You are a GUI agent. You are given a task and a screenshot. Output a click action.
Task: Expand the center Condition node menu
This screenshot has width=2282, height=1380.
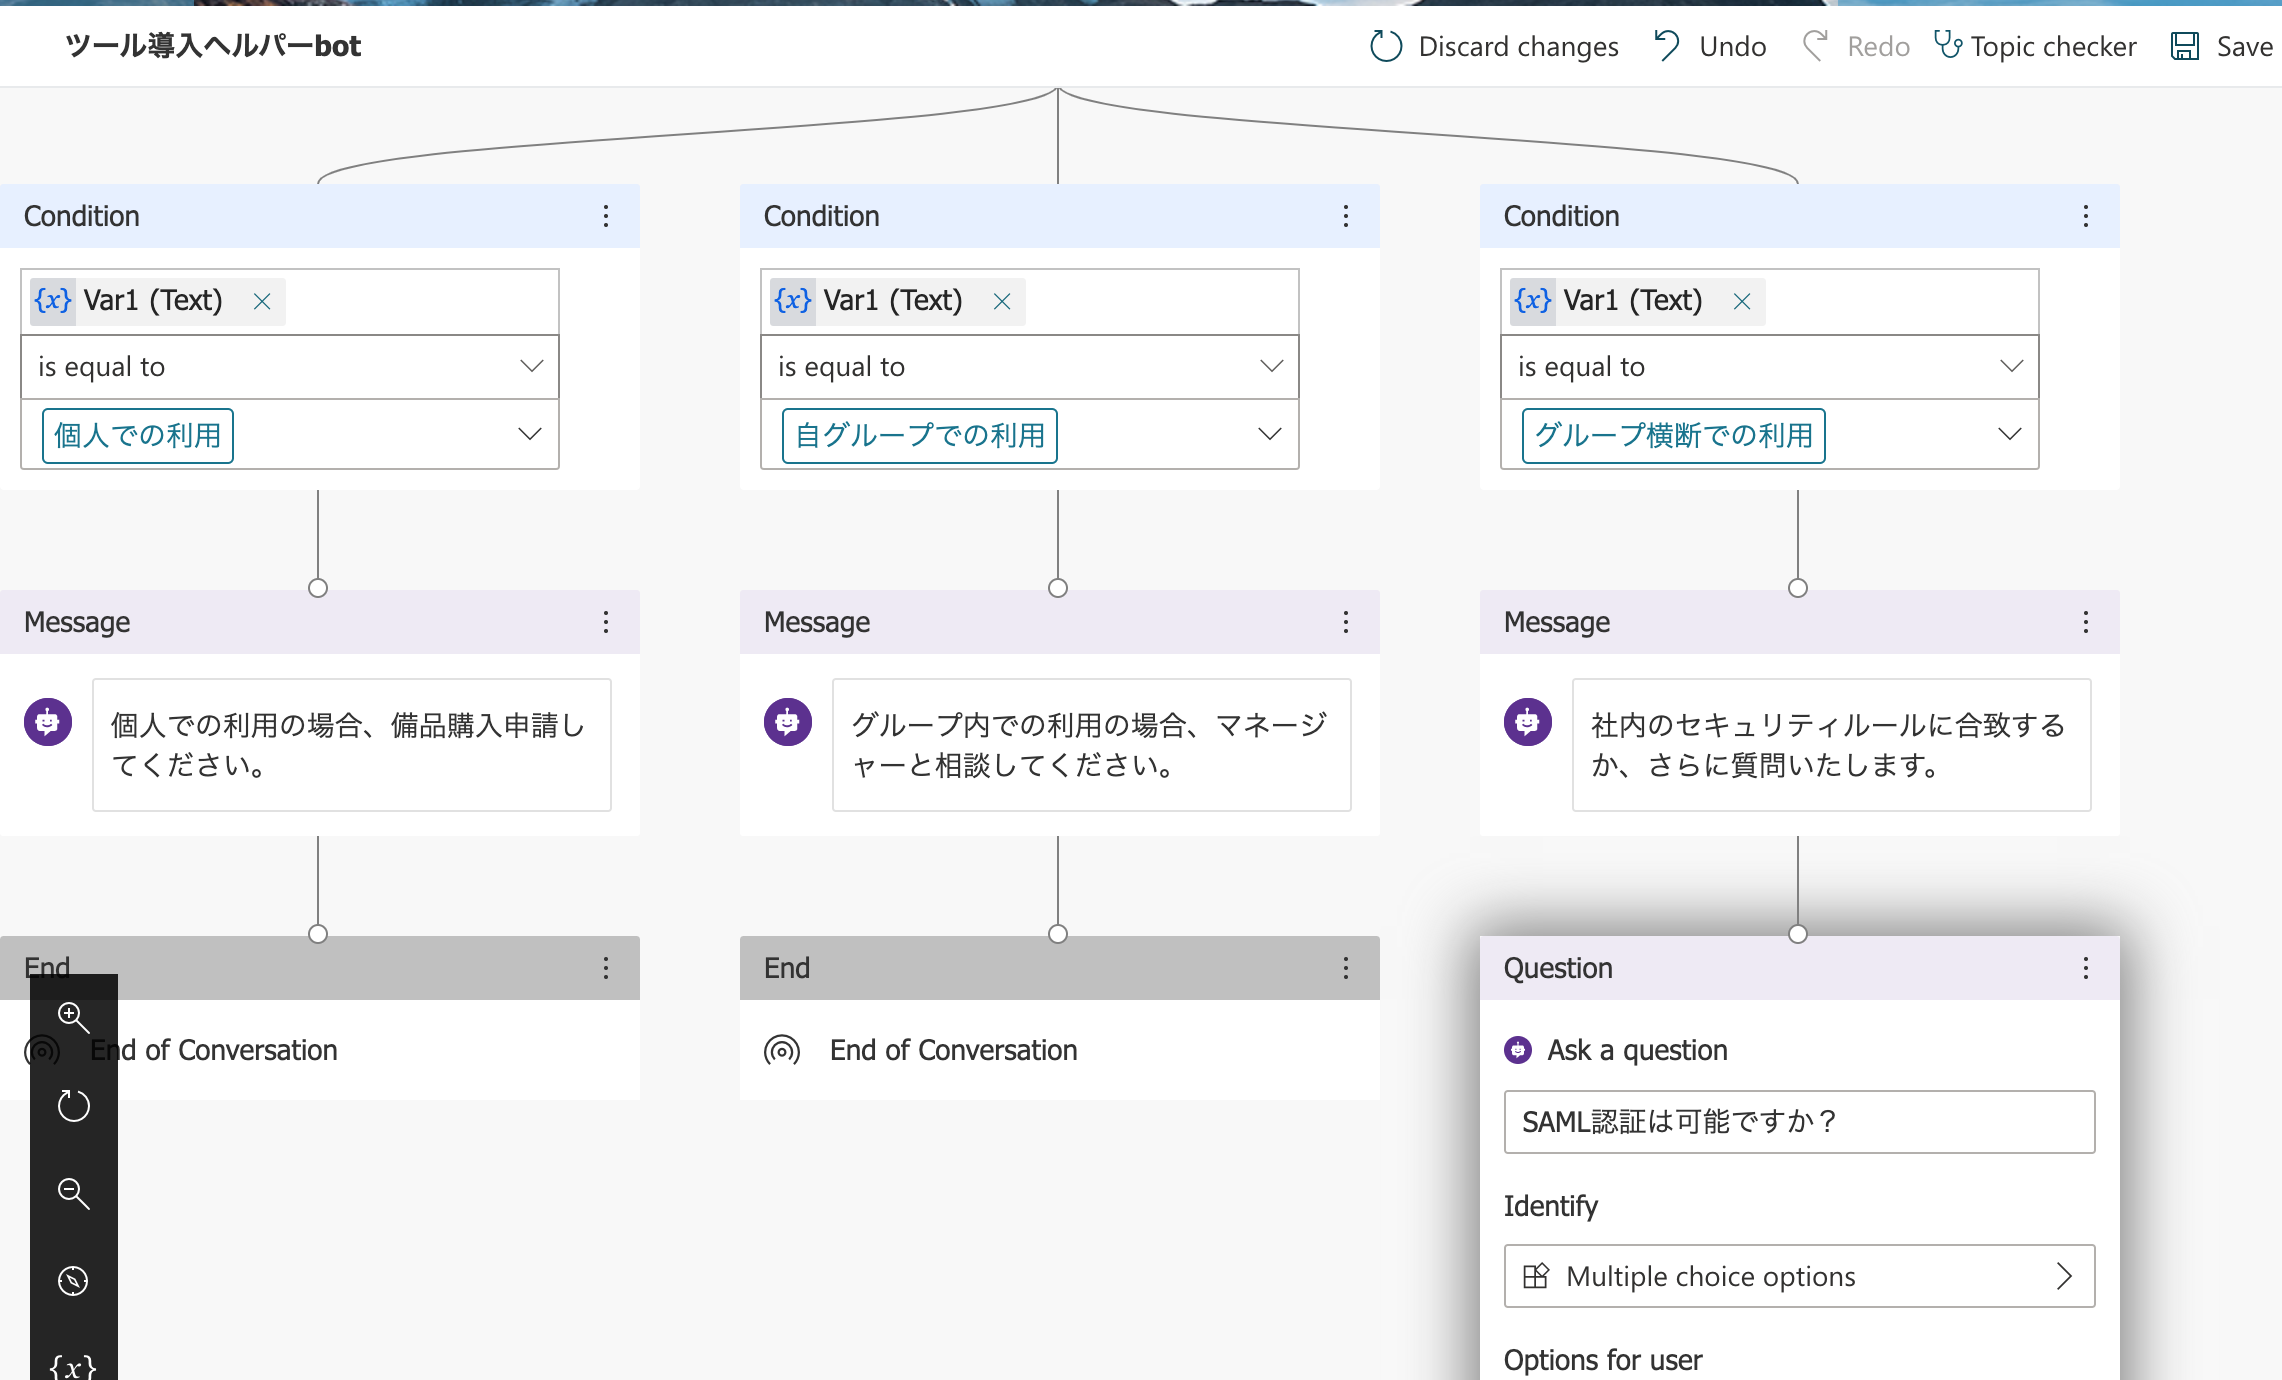(x=1346, y=213)
